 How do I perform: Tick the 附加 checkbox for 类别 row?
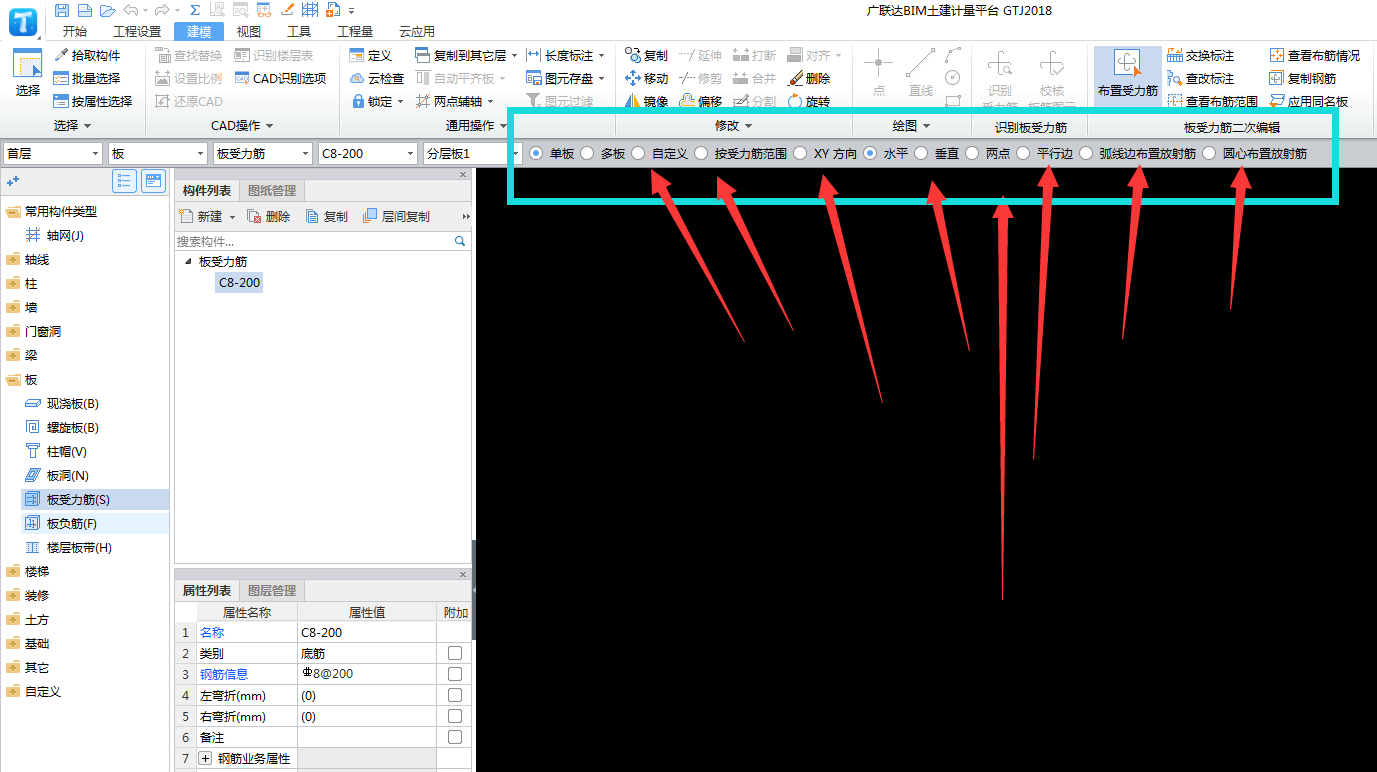[455, 653]
